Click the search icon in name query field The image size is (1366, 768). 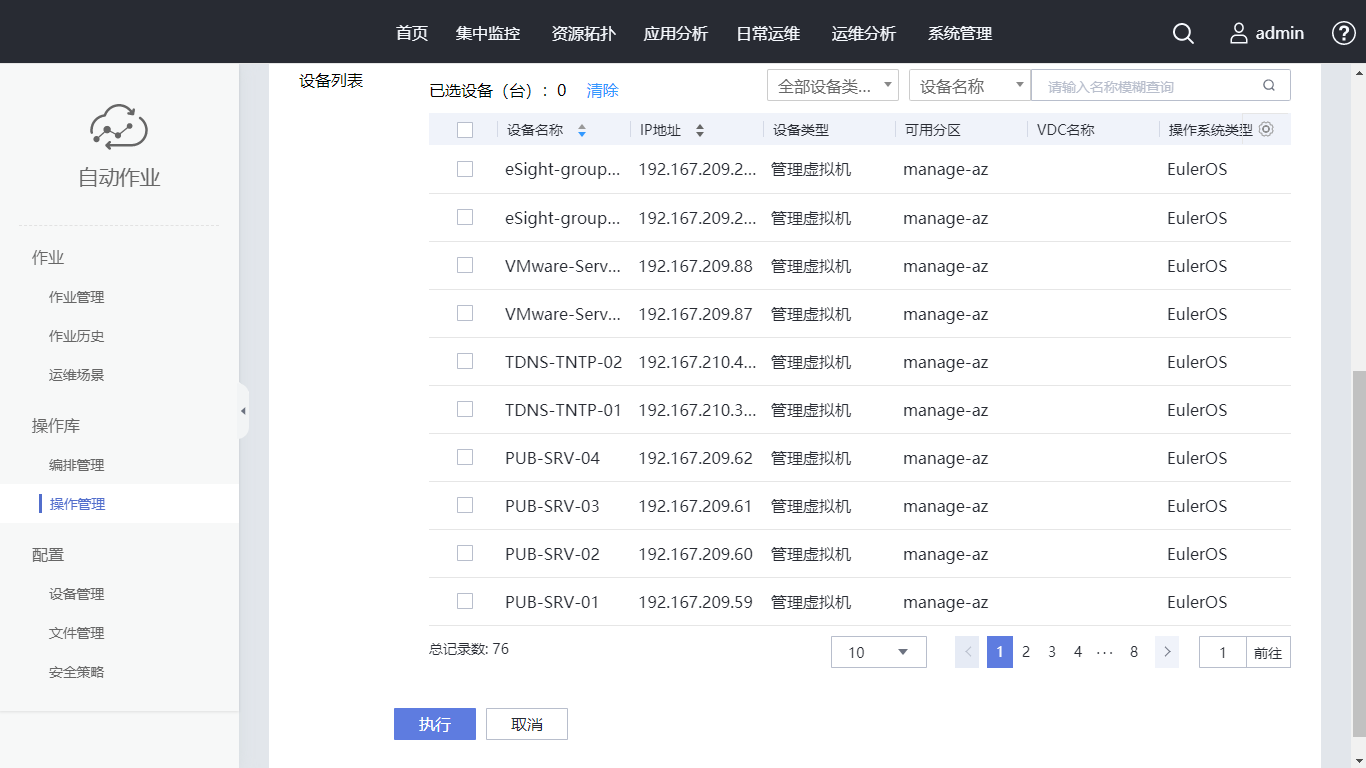tap(1269, 86)
